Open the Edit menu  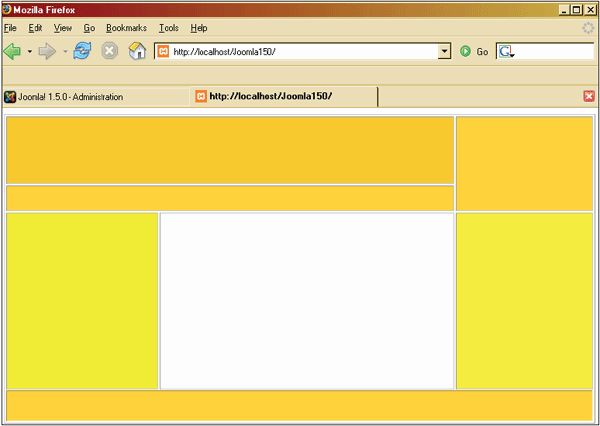point(35,28)
